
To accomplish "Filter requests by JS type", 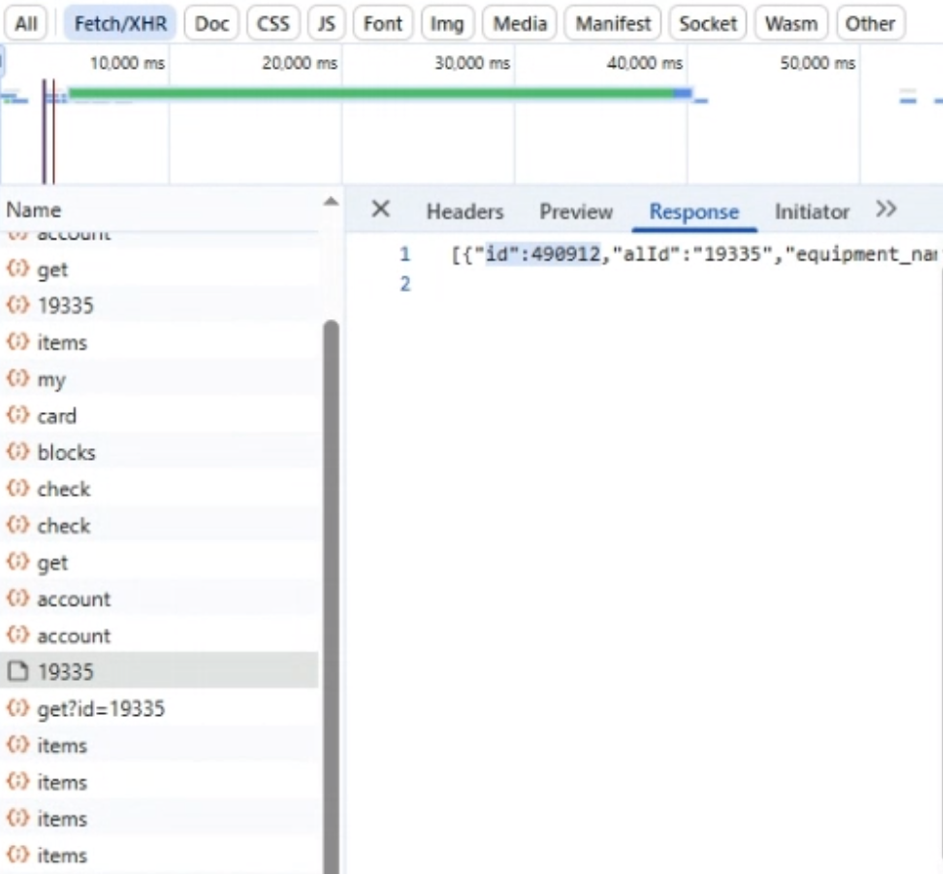I will [326, 23].
